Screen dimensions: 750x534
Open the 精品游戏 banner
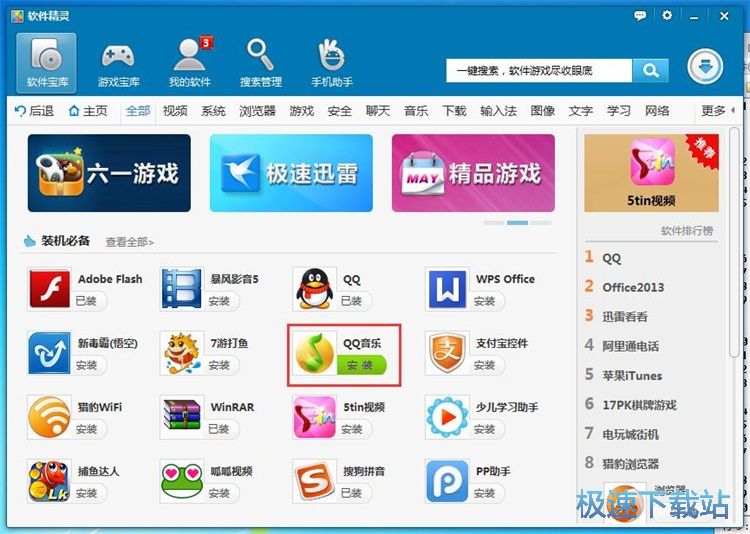coord(473,173)
